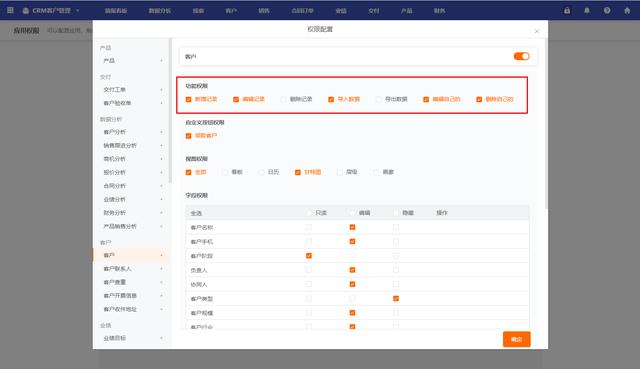Click the lock icon in top bar
640x369 pixels.
pyautogui.click(x=567, y=11)
